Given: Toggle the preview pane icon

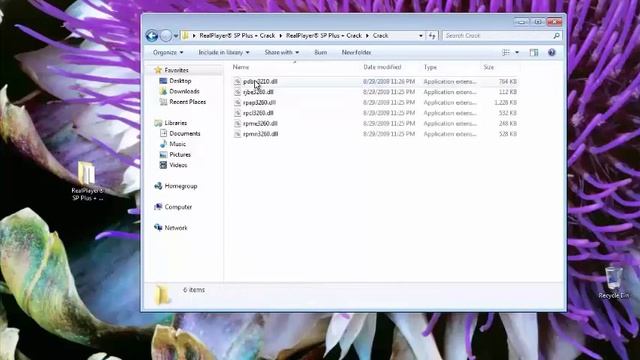Looking at the screenshot, I should click(534, 53).
